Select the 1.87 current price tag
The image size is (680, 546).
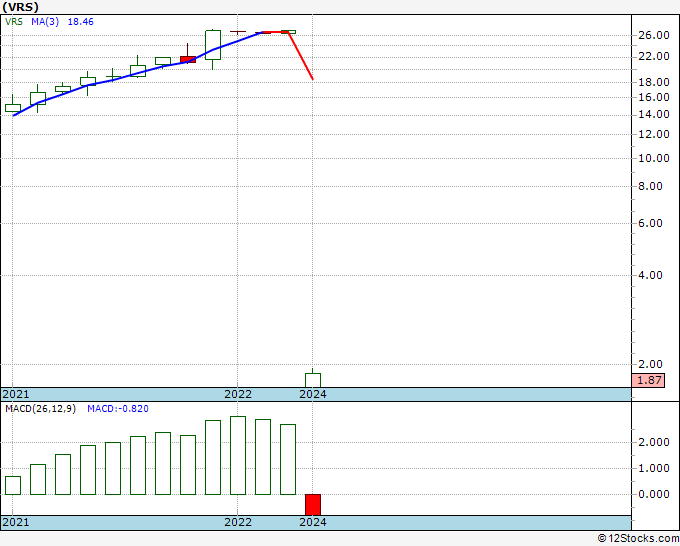[x=649, y=380]
